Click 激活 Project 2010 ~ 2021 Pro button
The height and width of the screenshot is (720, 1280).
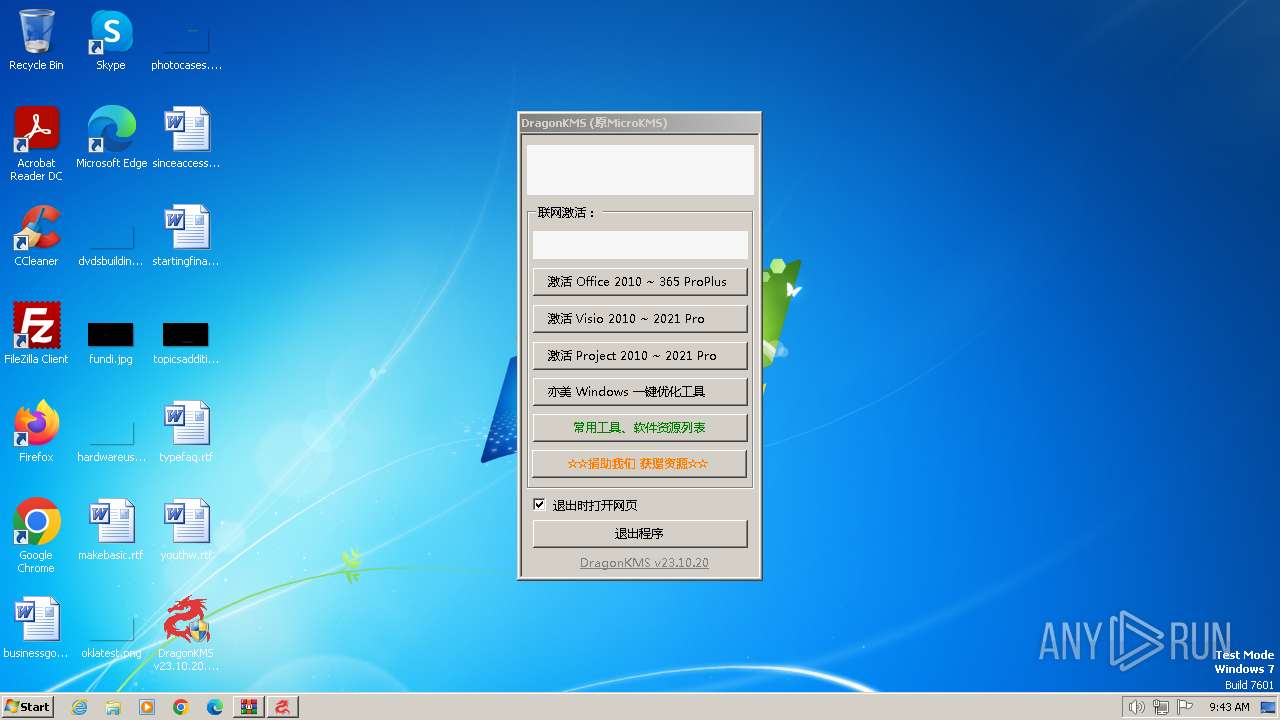640,356
